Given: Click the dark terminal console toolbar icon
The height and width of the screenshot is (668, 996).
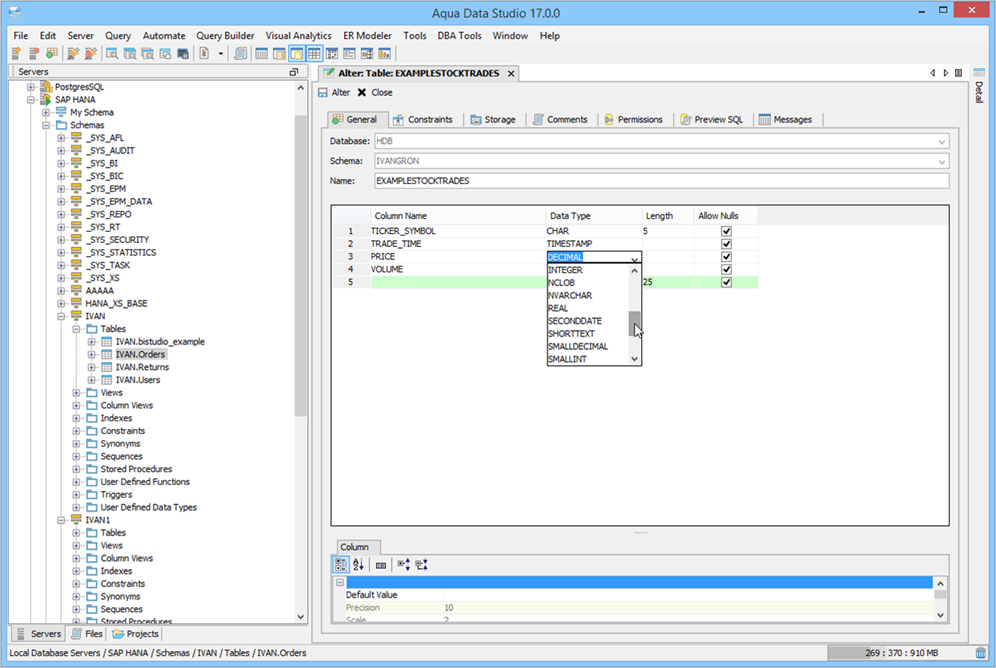Looking at the screenshot, I should pos(183,54).
